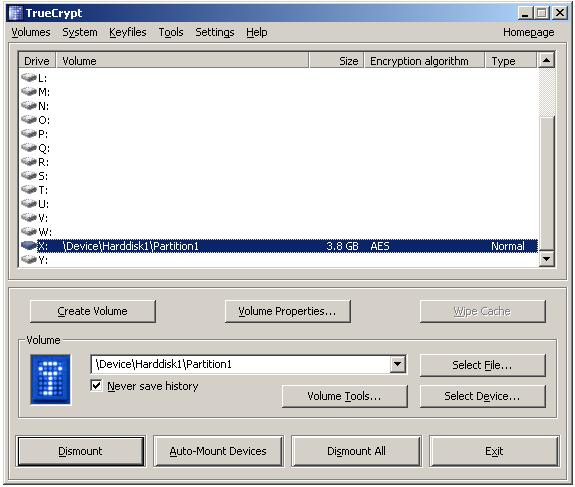This screenshot has height=487, width=575.
Task: Click the Create Volume button
Action: tap(93, 311)
